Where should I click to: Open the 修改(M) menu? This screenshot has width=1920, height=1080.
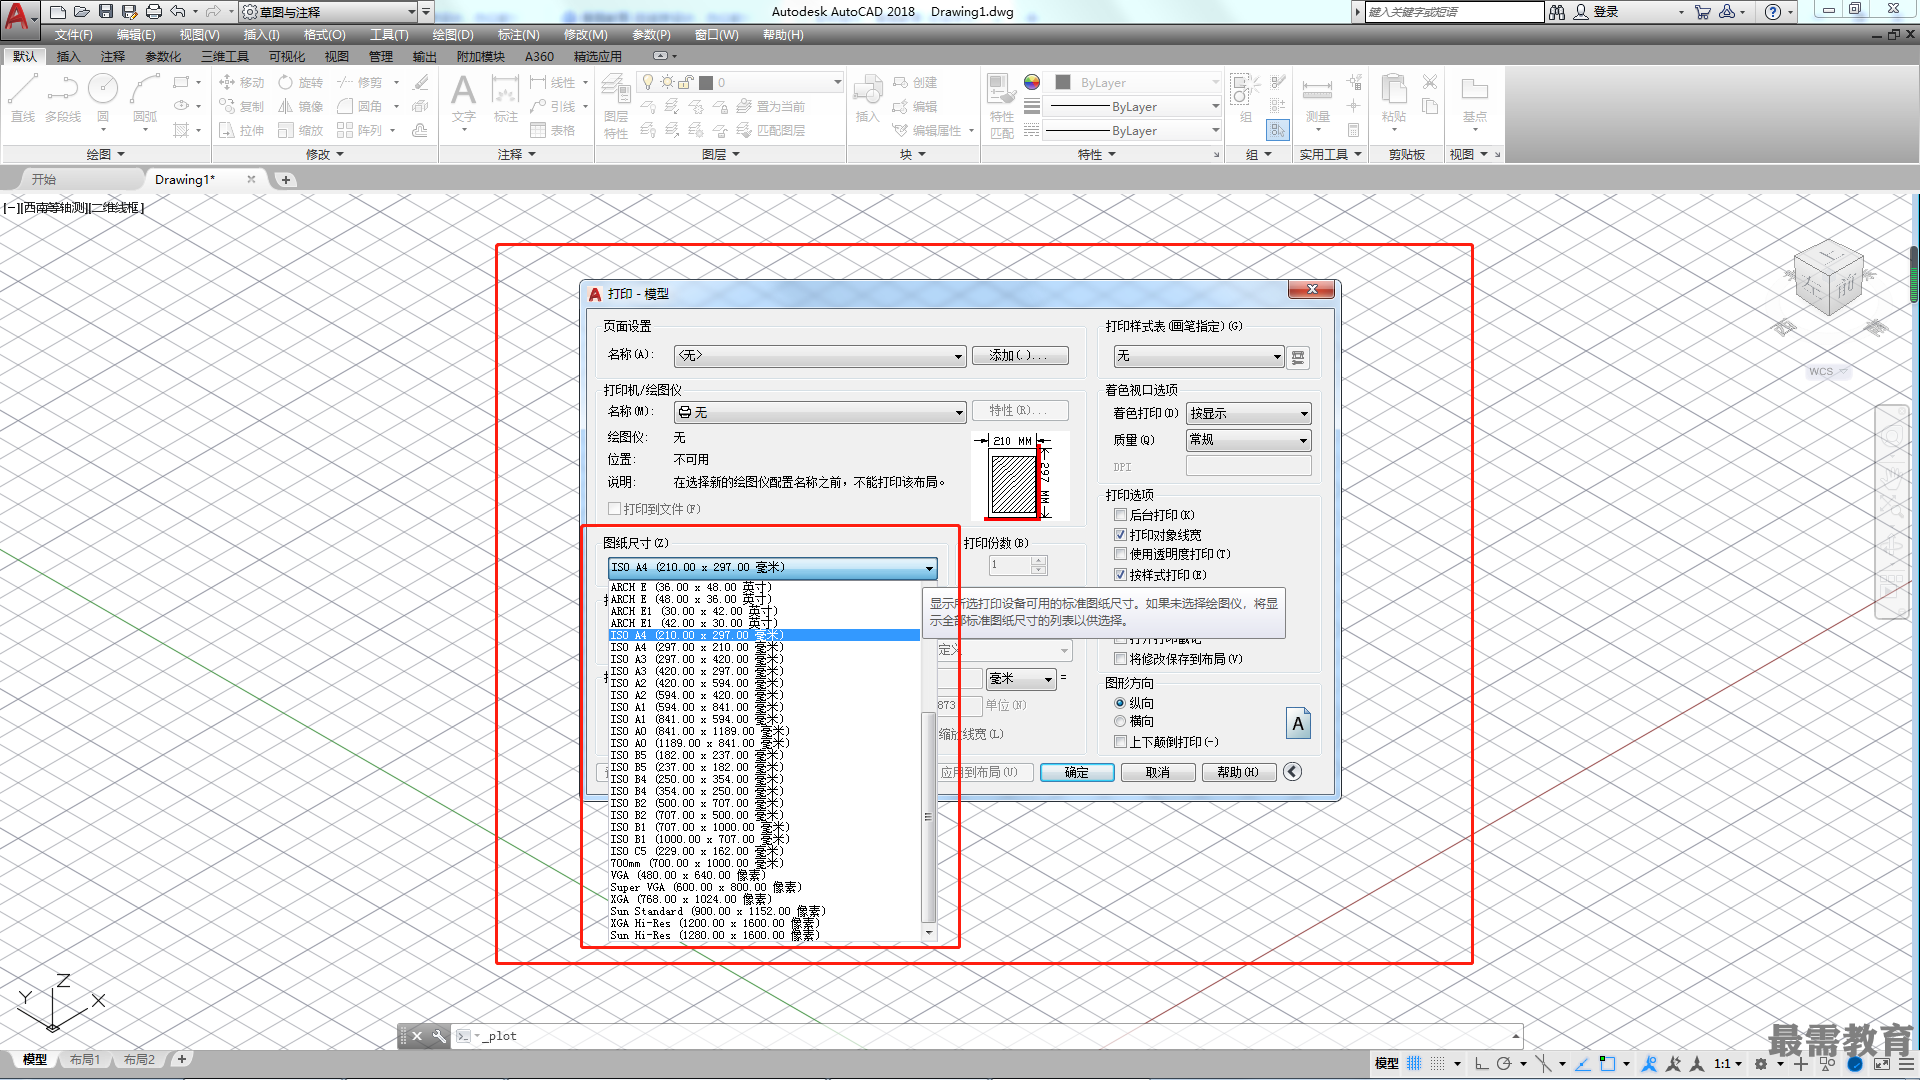point(585,35)
